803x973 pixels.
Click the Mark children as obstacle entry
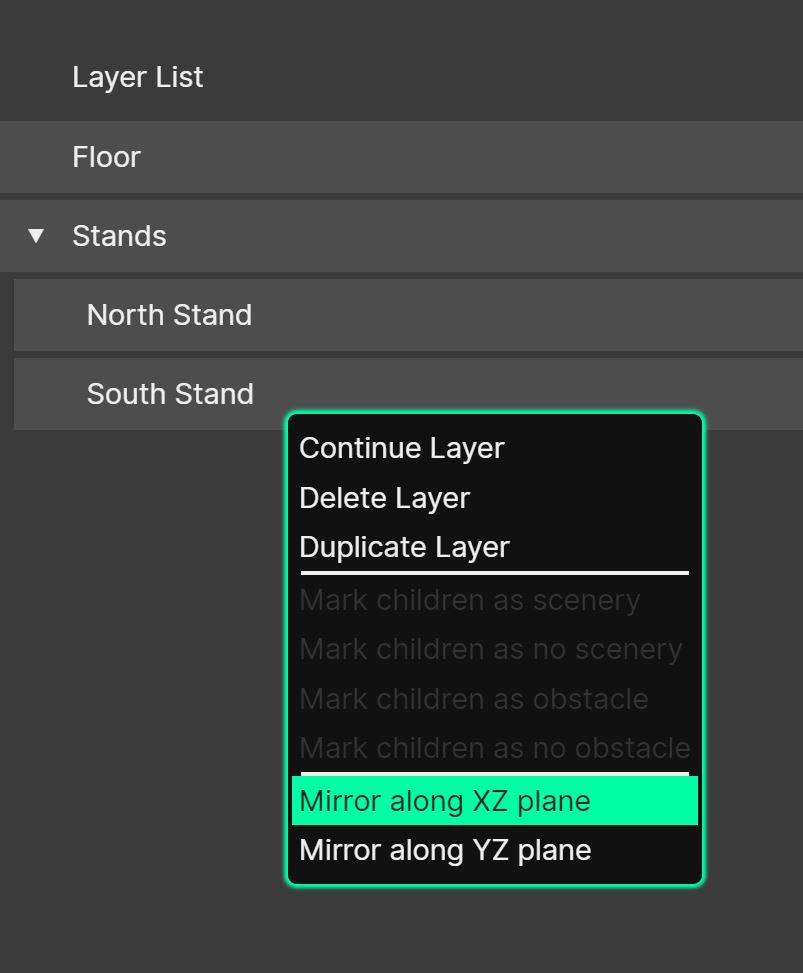pos(474,699)
